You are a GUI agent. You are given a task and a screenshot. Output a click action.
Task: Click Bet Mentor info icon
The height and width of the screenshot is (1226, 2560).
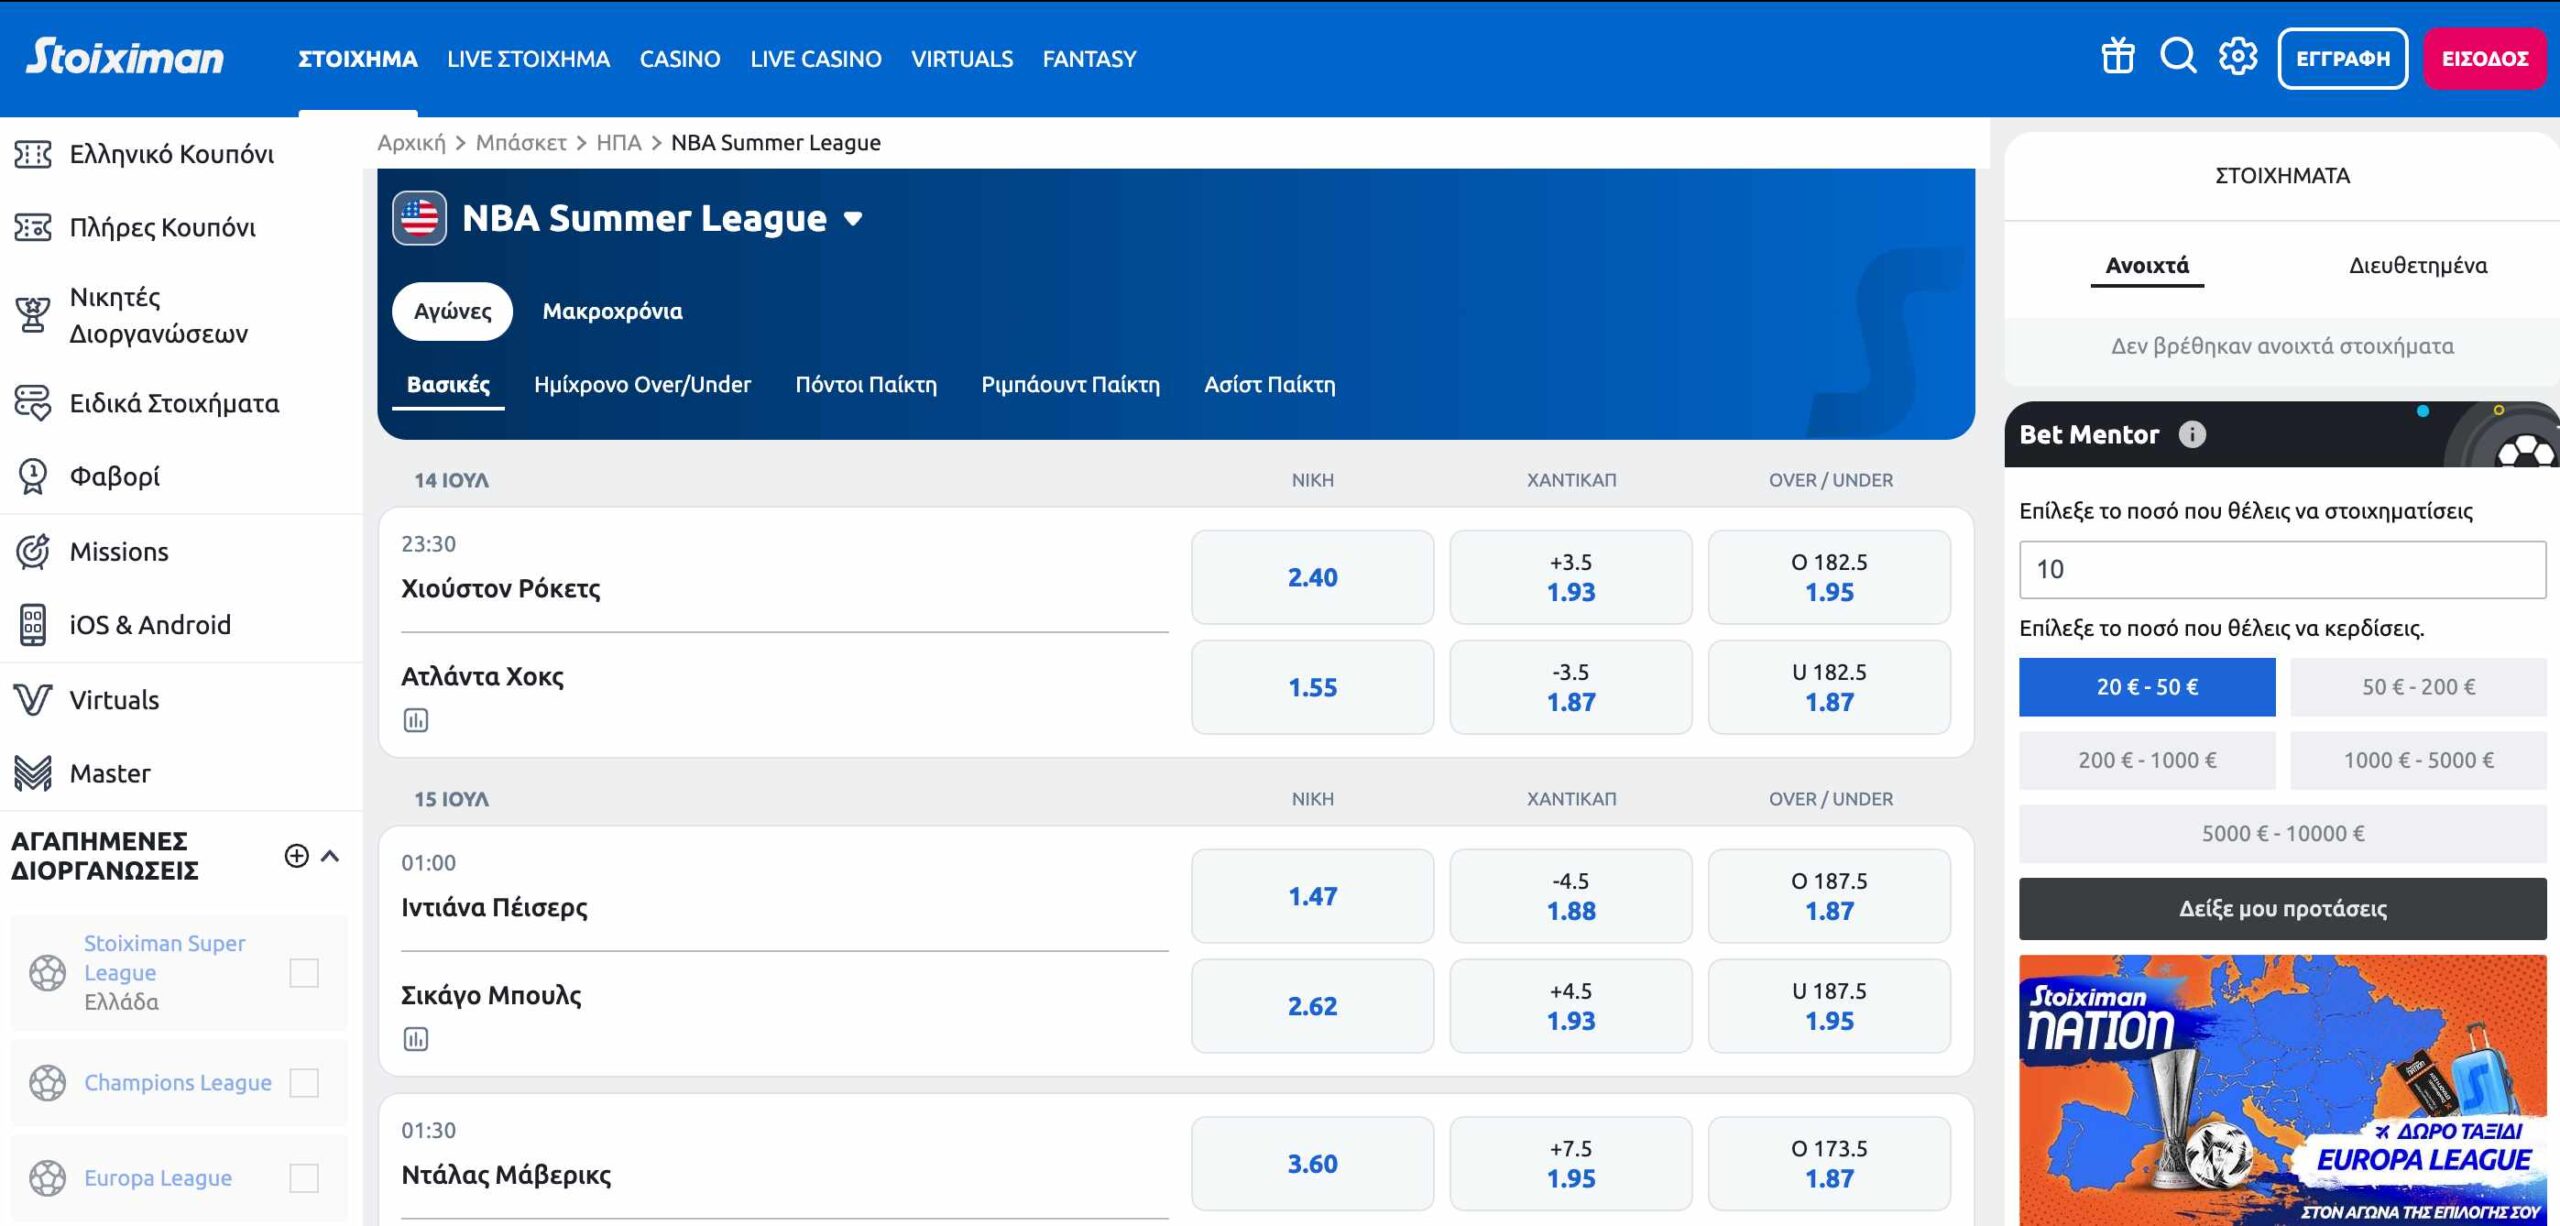coord(2192,434)
